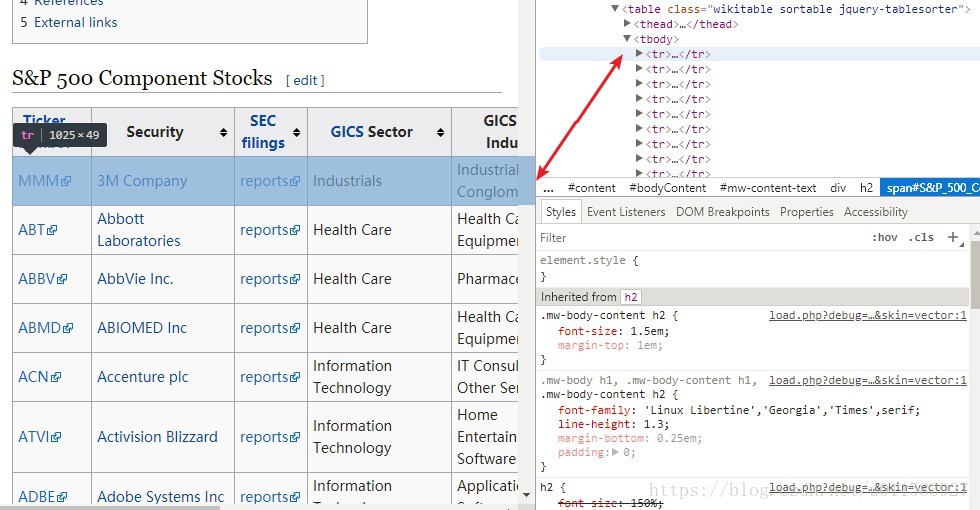
Task: Click Health Care cell in AbbVie row
Action: point(379,279)
